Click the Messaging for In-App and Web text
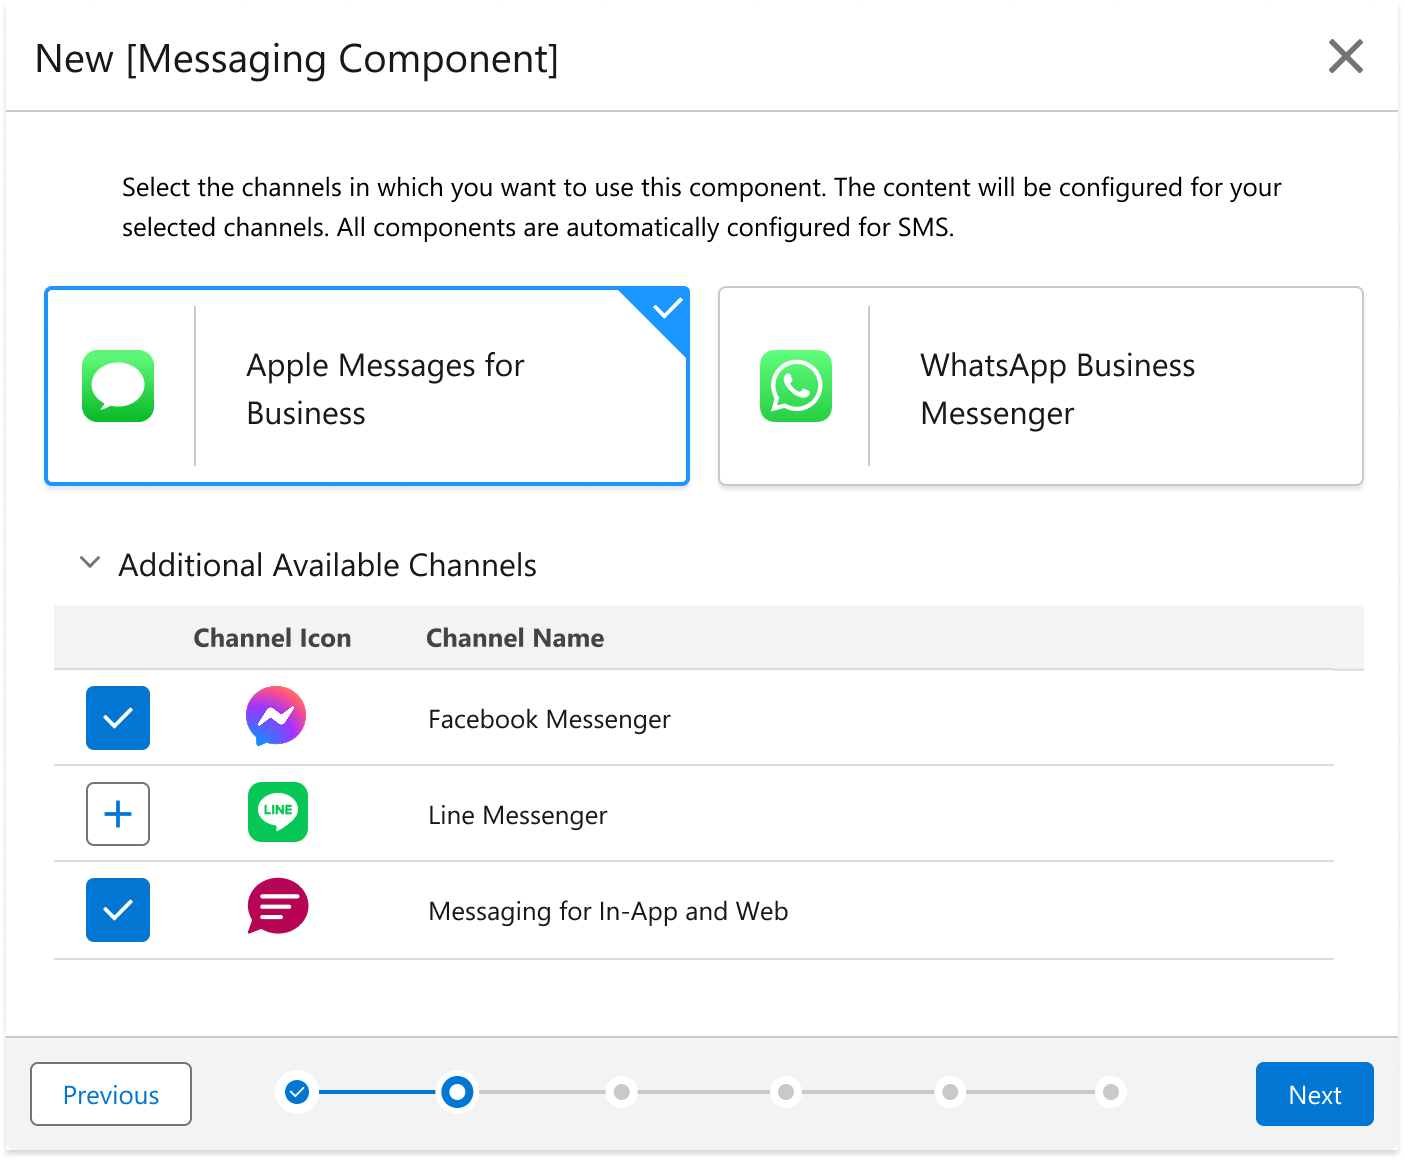The height and width of the screenshot is (1160, 1404). coord(608,911)
